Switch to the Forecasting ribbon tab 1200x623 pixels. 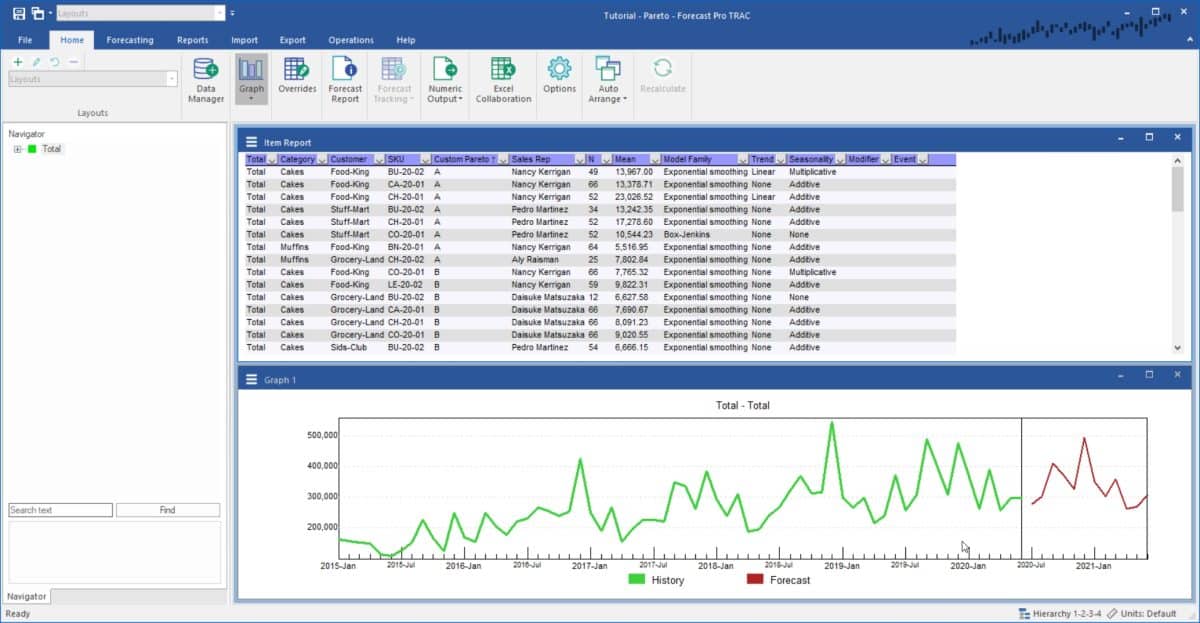tap(130, 40)
